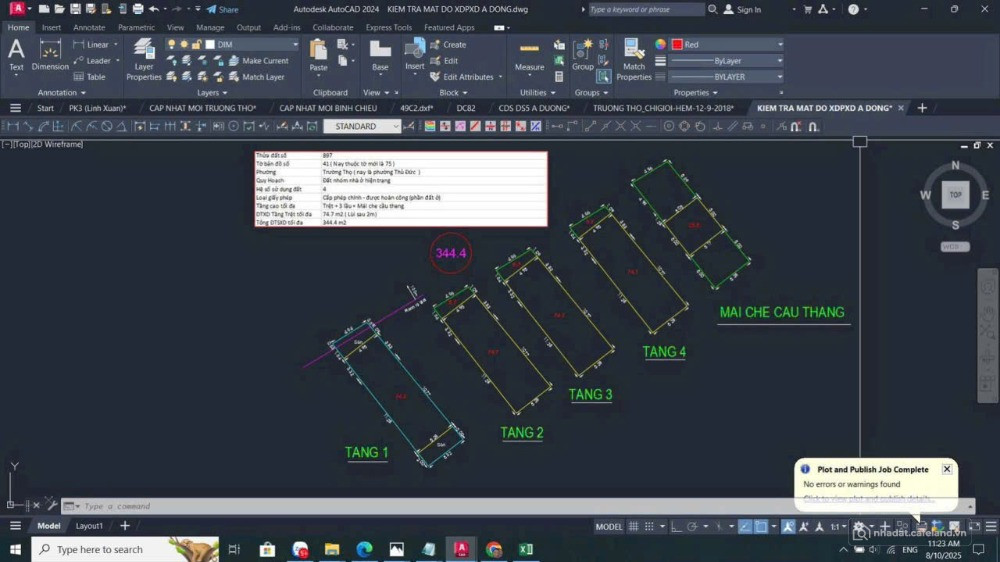Click the object color wheel icon

(x=660, y=45)
